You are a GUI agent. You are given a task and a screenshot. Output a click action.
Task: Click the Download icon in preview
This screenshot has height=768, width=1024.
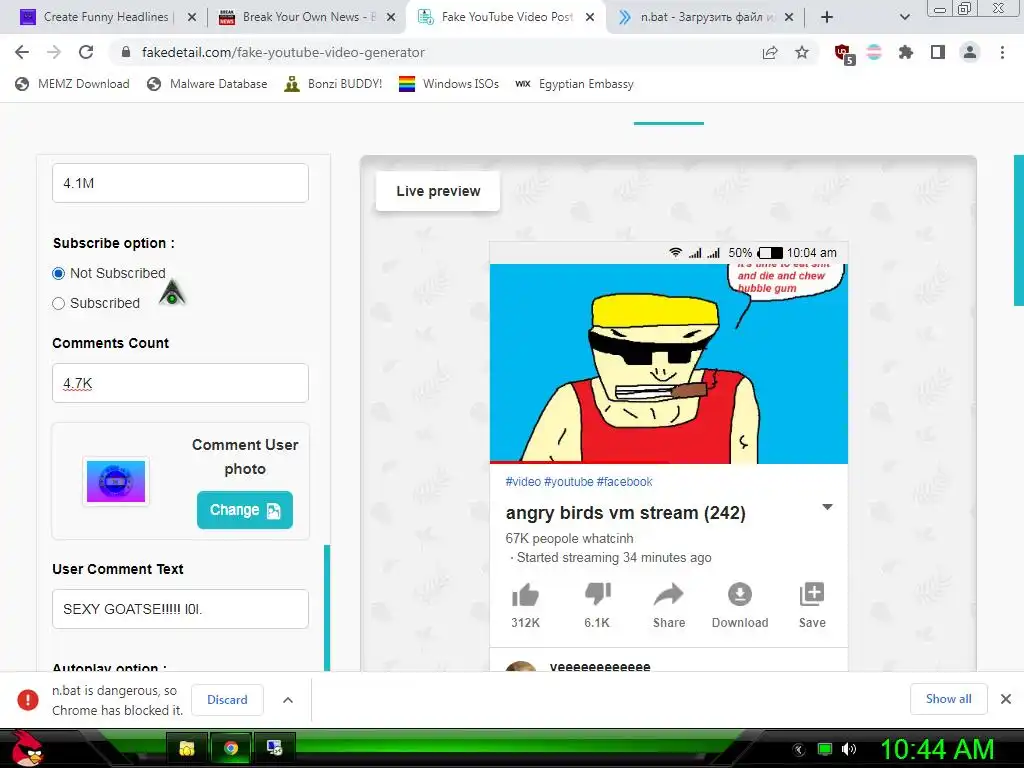740,594
